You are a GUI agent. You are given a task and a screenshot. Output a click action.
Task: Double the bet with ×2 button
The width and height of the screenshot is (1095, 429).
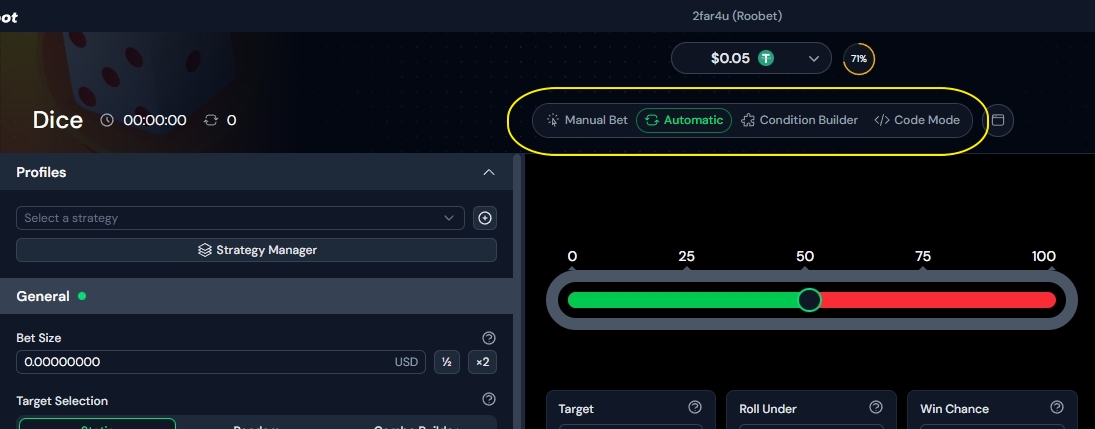(x=483, y=362)
